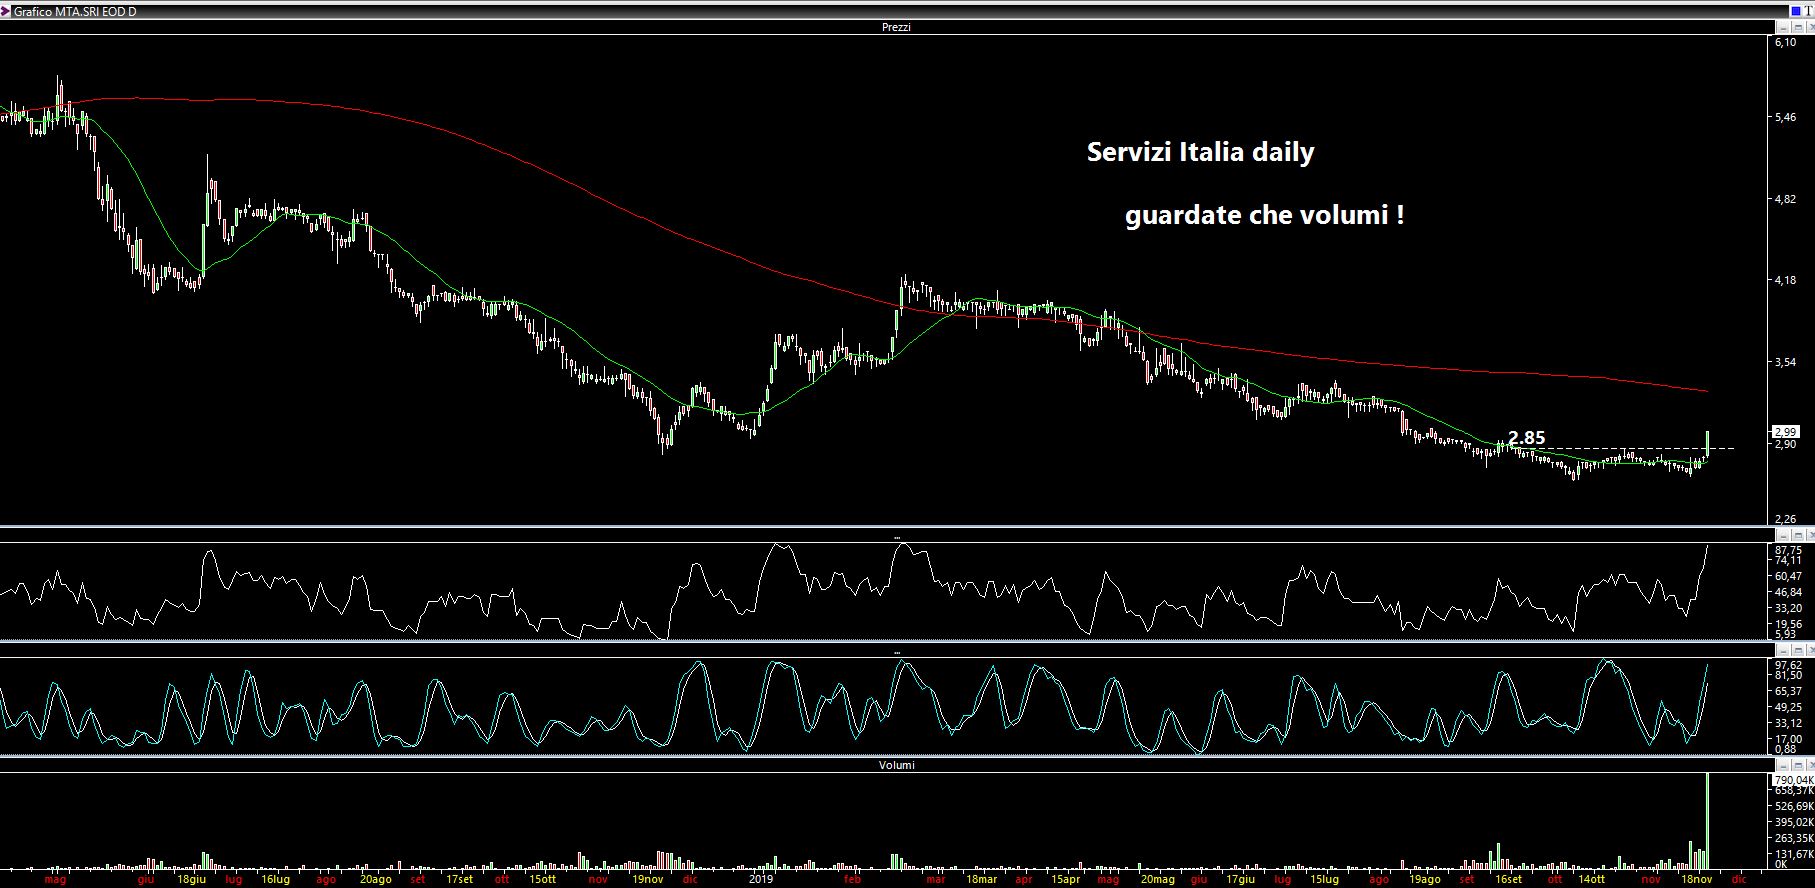Click the 'Prezzi' panel header label
This screenshot has width=1815, height=888.
tap(896, 27)
